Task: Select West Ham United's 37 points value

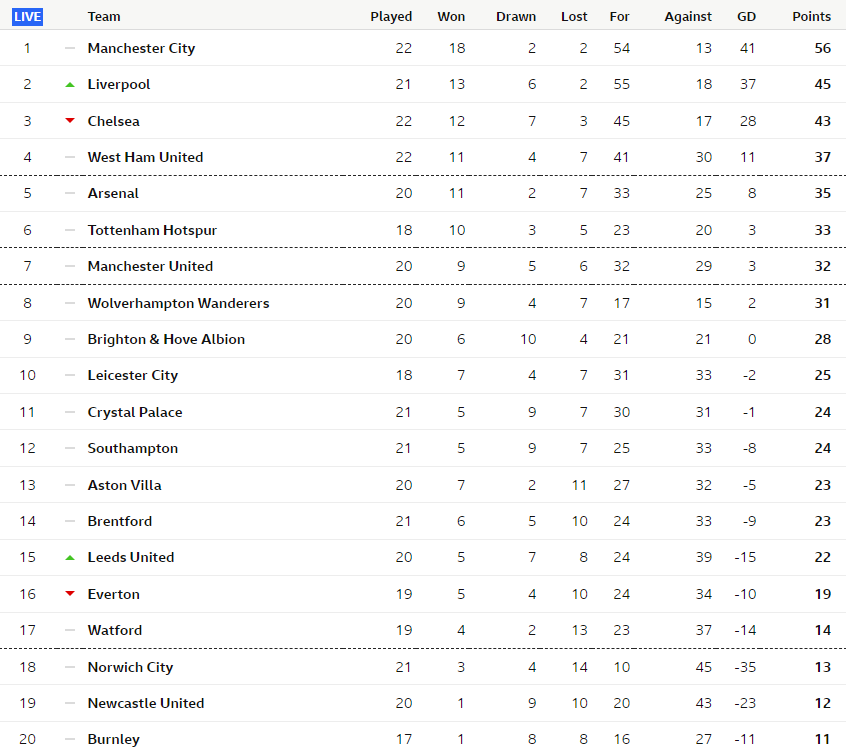Action: pyautogui.click(x=823, y=157)
